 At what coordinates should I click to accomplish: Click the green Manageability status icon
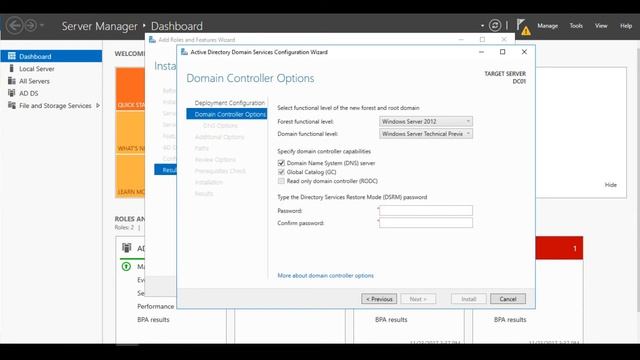127,267
